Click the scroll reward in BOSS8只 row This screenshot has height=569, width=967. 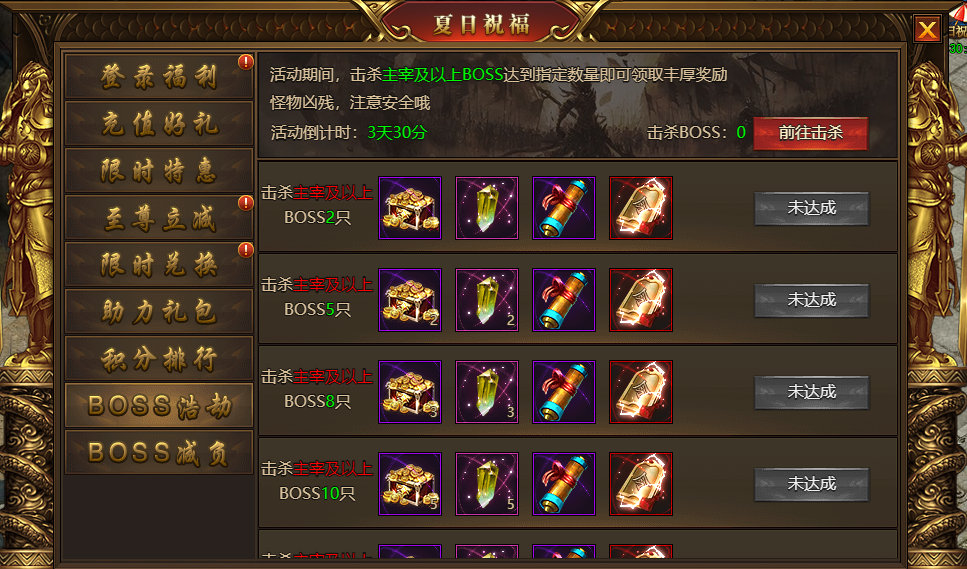pos(564,392)
